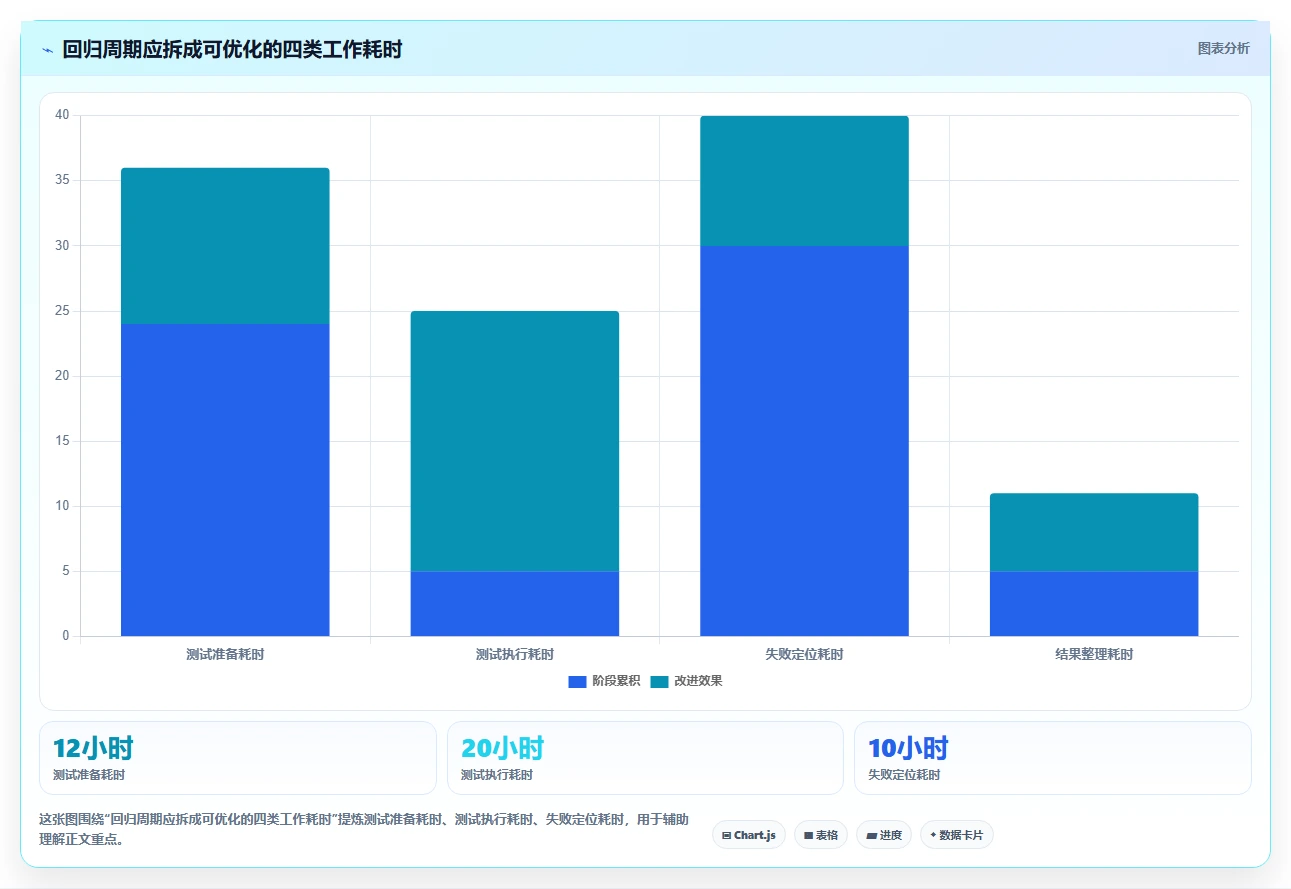Click the blue 阶段累积 legend color box

pyautogui.click(x=577, y=681)
